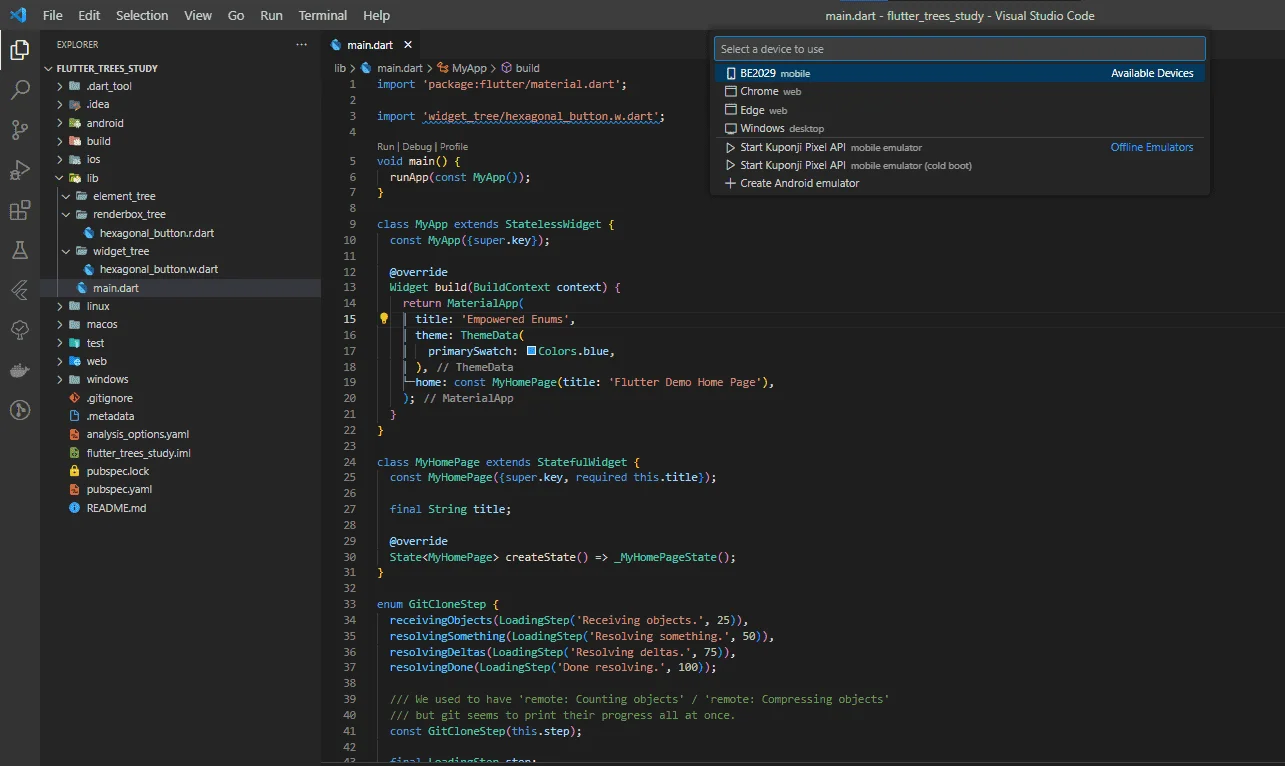Click build in the editor breadcrumb
Image resolution: width=1285 pixels, height=766 pixels.
click(527, 68)
